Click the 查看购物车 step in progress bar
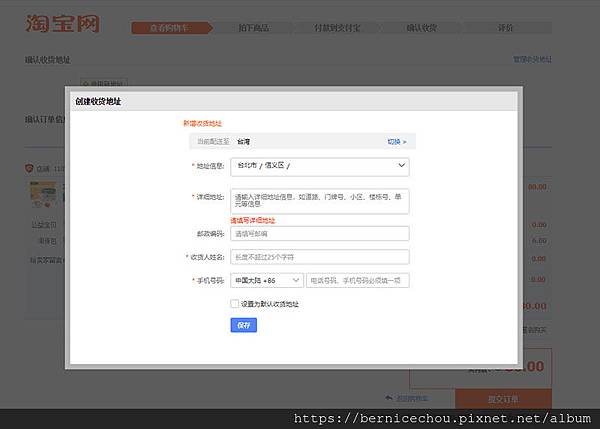The height and width of the screenshot is (429, 600). [171, 28]
